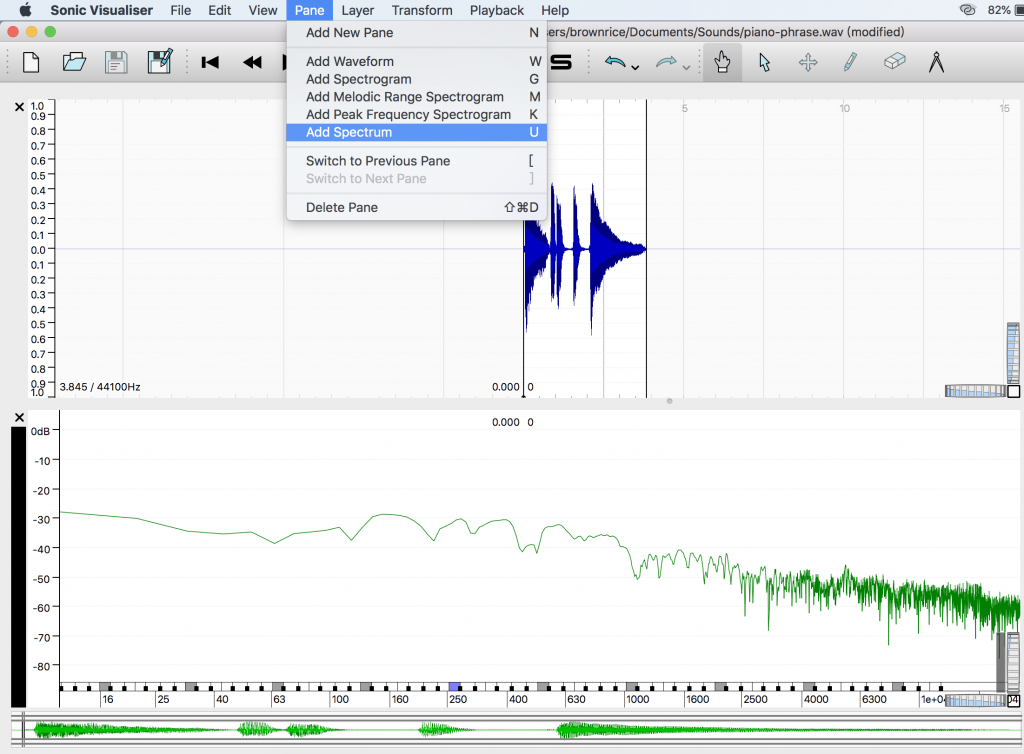Close the spectrum pane with X

click(x=19, y=417)
